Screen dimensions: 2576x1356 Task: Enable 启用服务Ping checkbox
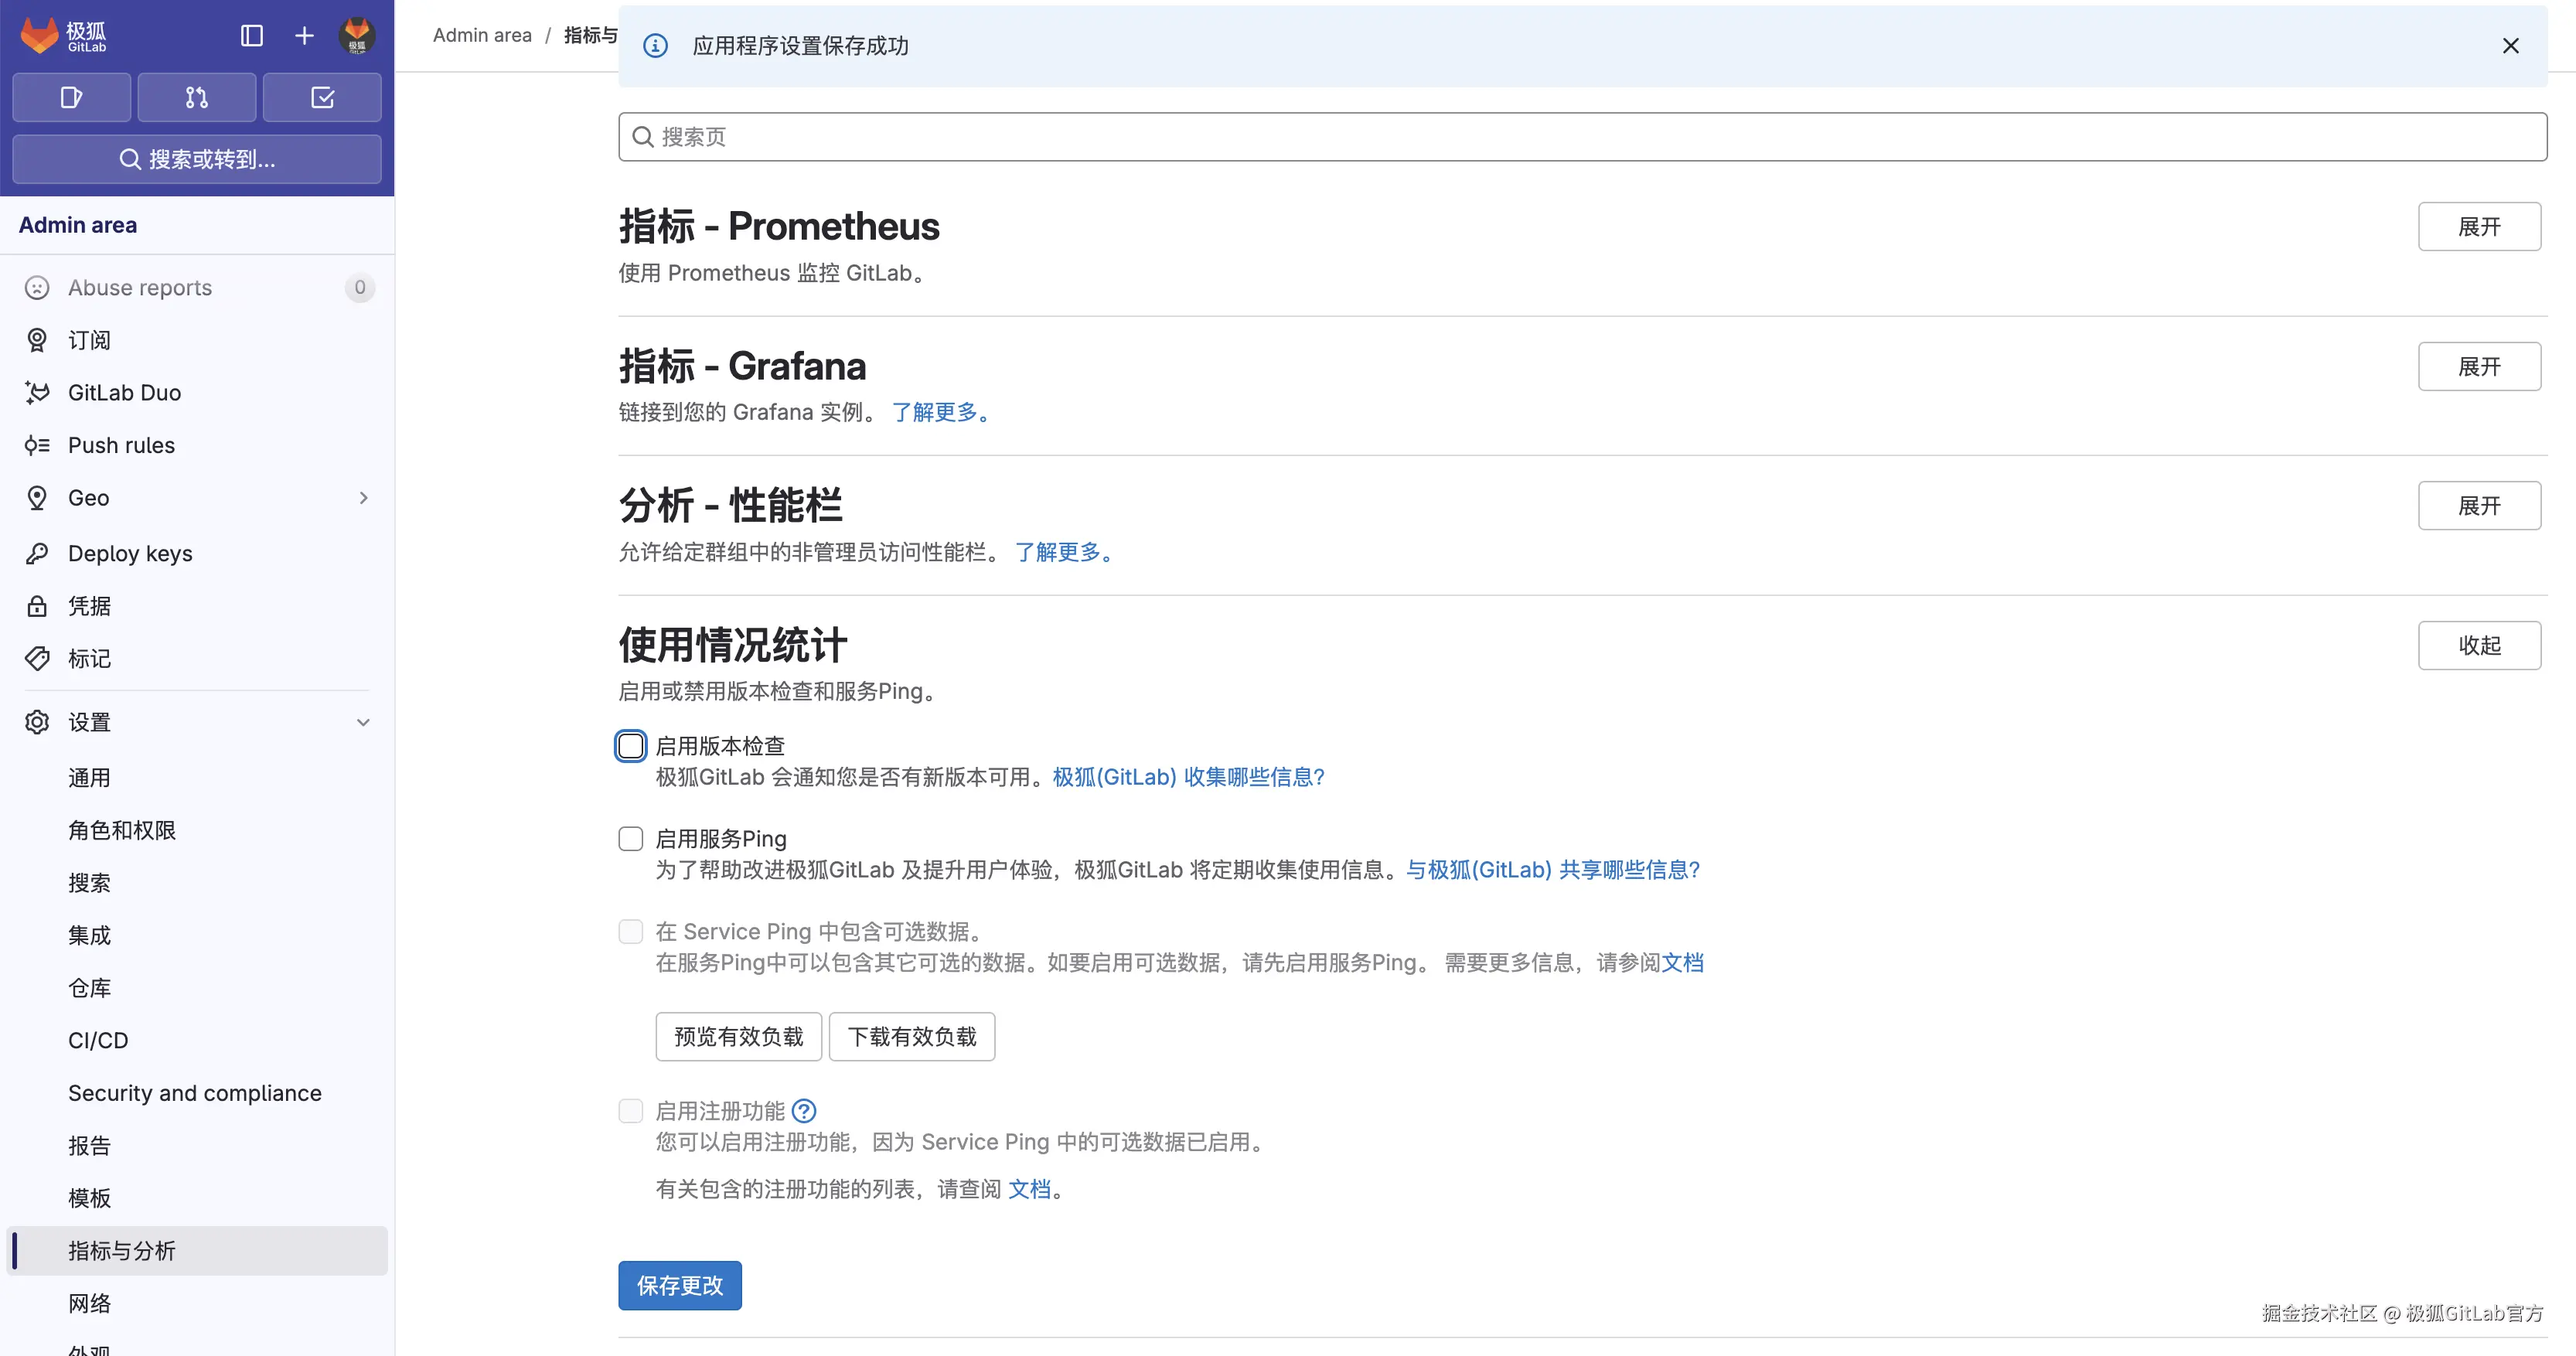[x=631, y=838]
